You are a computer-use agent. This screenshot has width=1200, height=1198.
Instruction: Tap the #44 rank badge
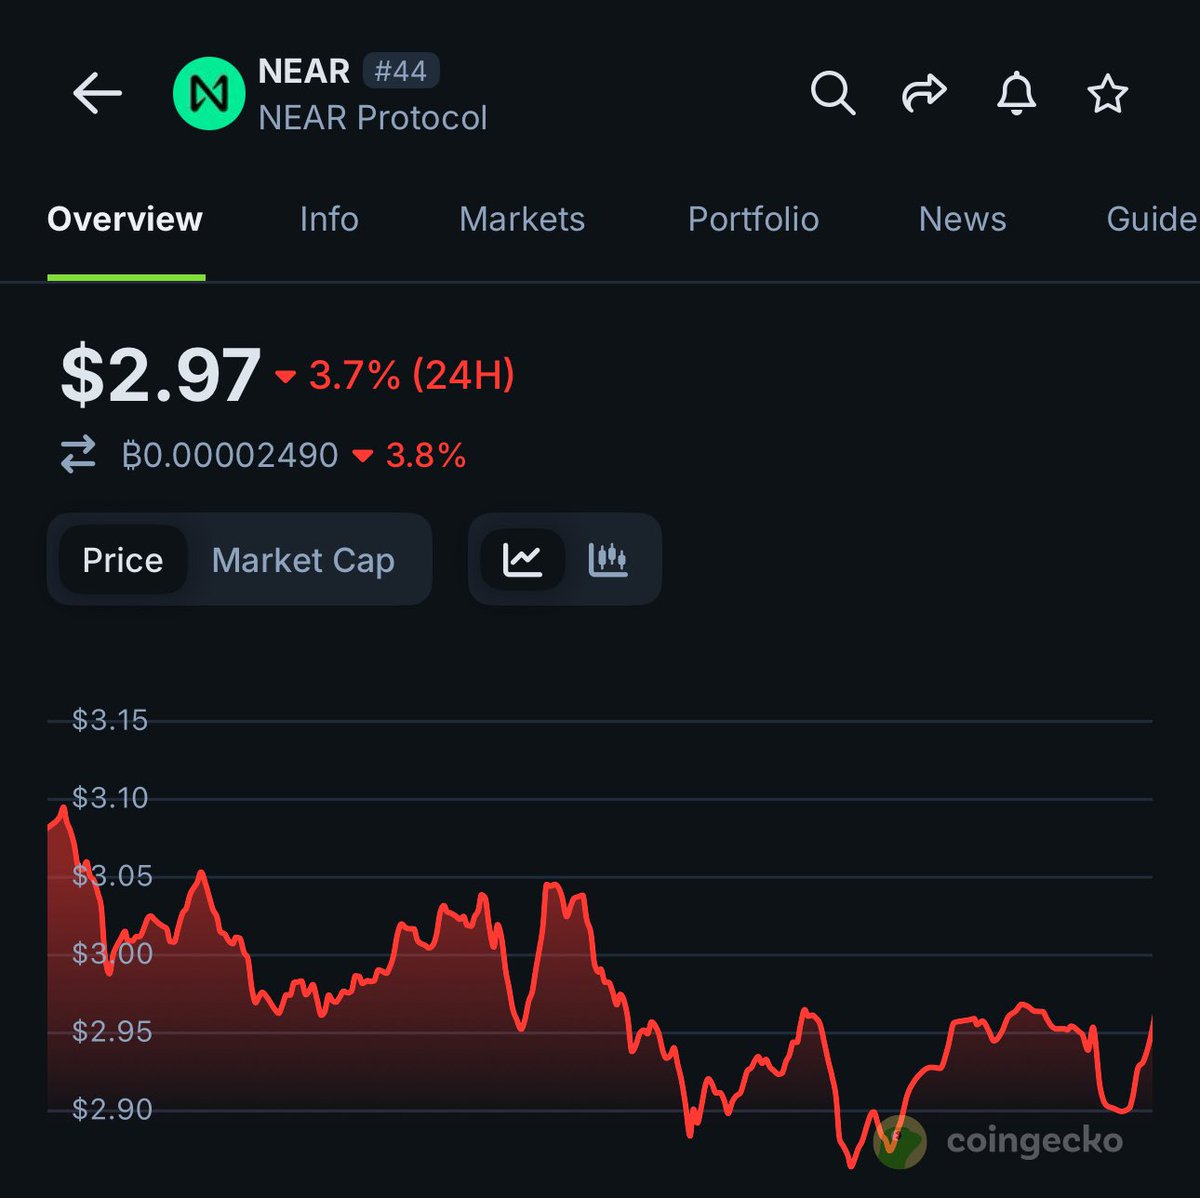[x=401, y=71]
